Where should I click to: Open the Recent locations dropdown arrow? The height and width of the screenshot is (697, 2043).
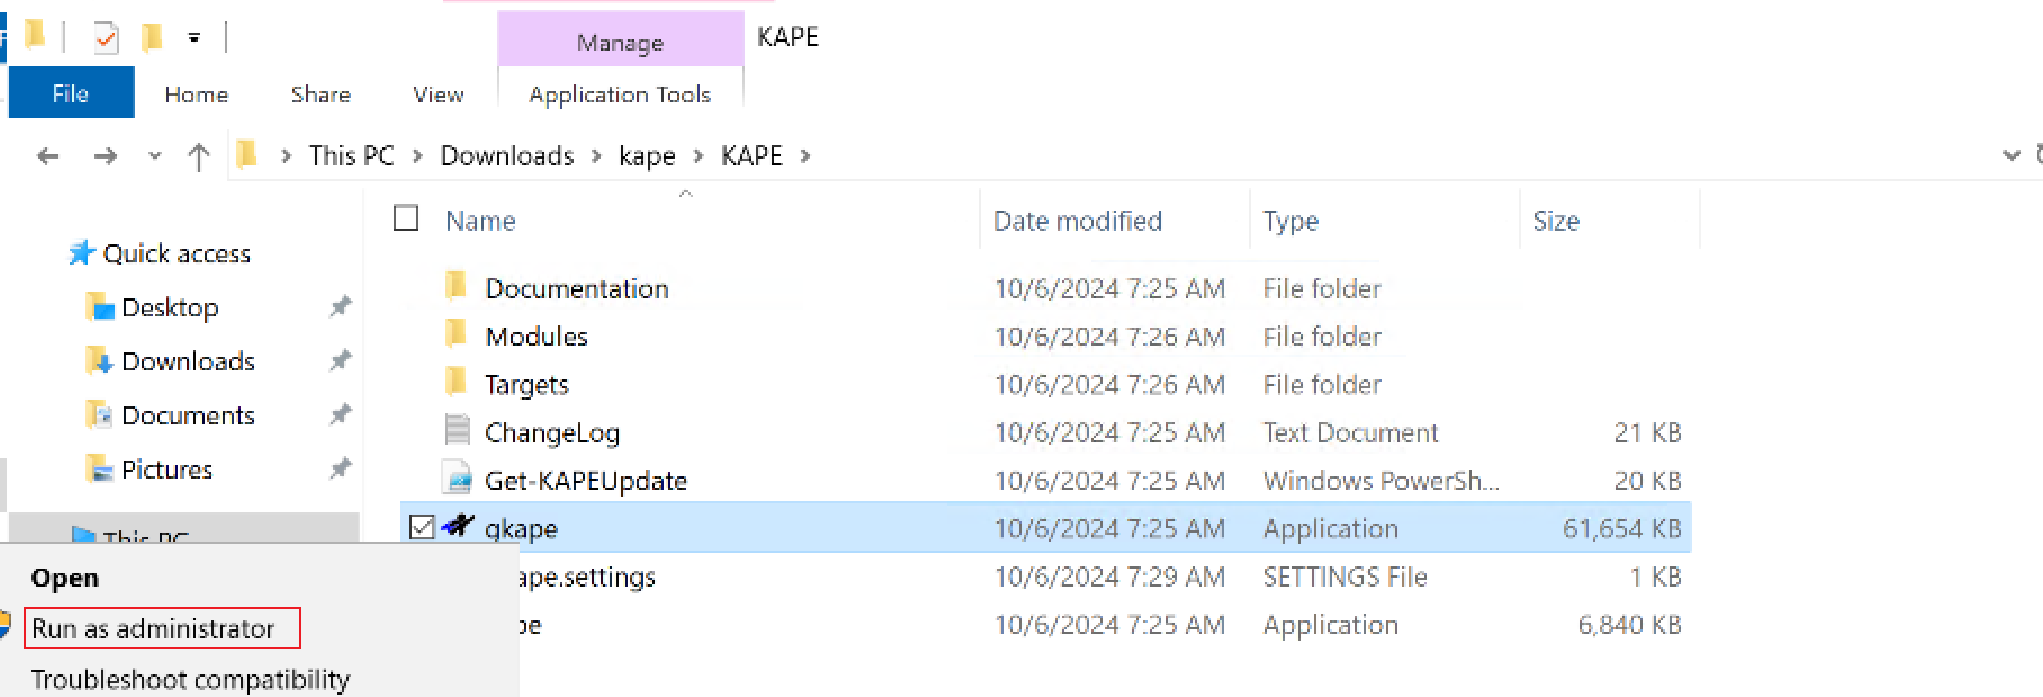point(154,156)
